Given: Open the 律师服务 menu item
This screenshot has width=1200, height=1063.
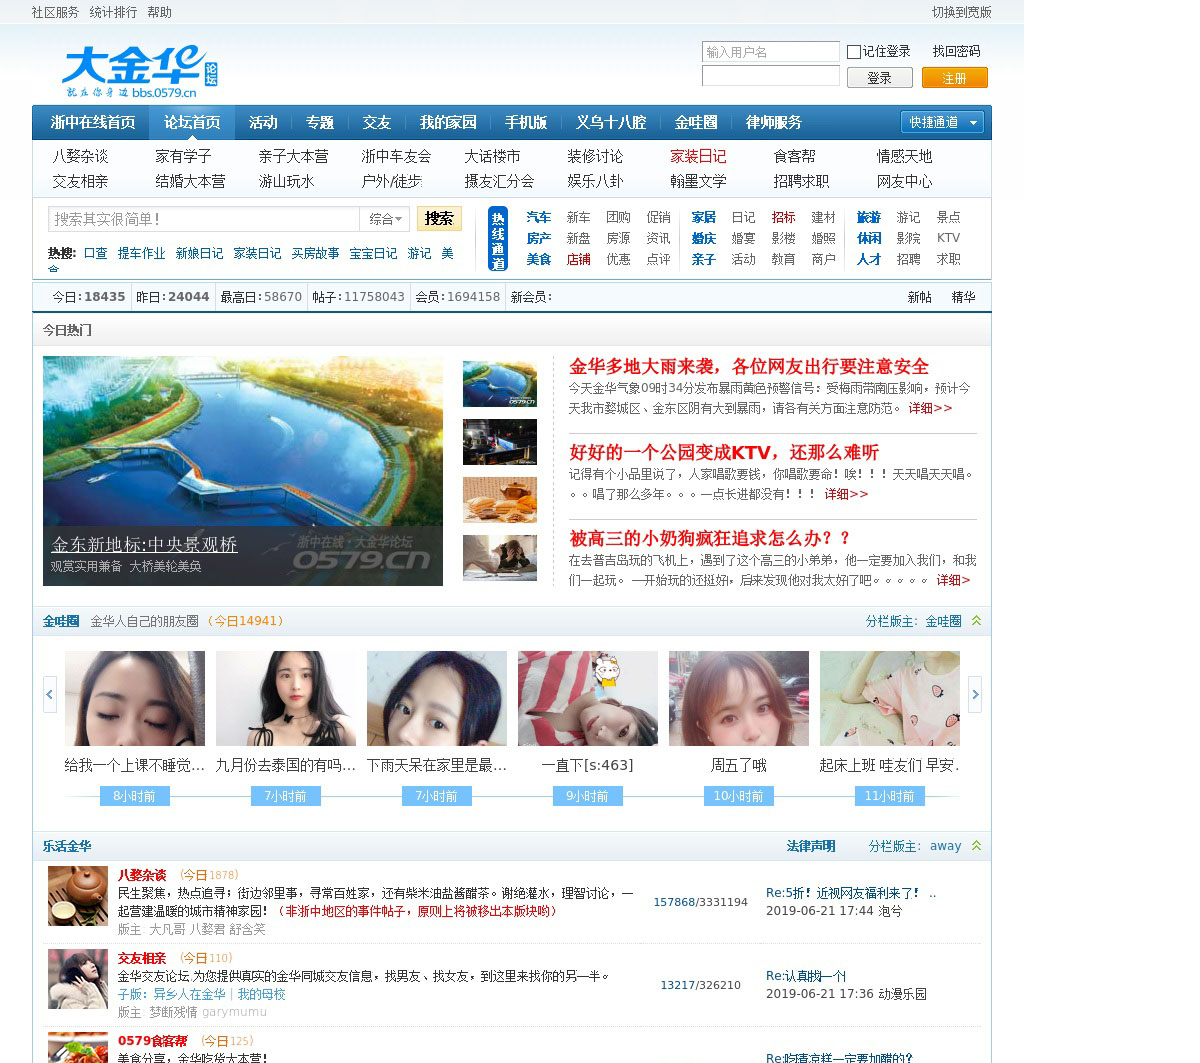Looking at the screenshot, I should 774,122.
